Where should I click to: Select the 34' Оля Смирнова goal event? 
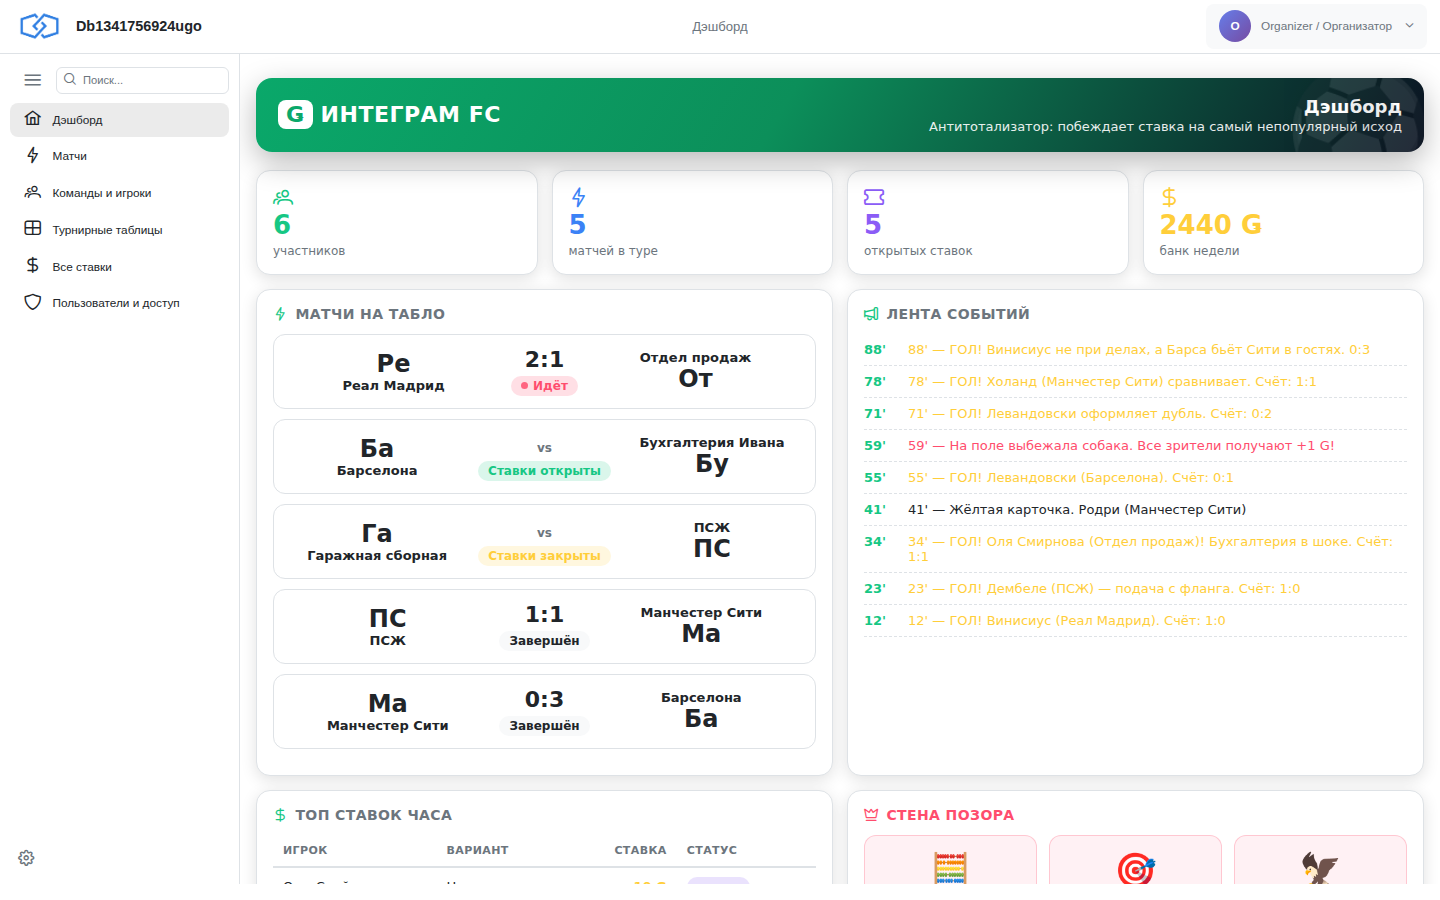tap(1135, 549)
